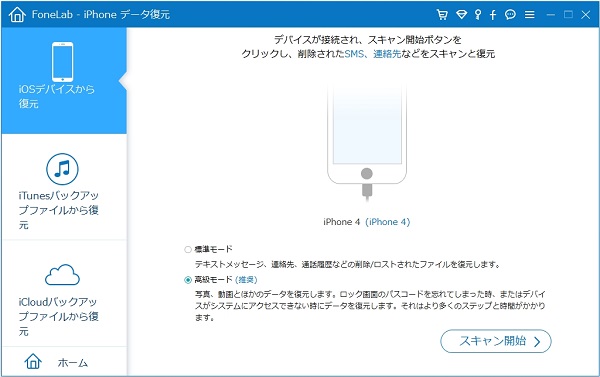Switch to iTunesバックアップファイルから復元 tab
600x377 pixels.
[64, 187]
